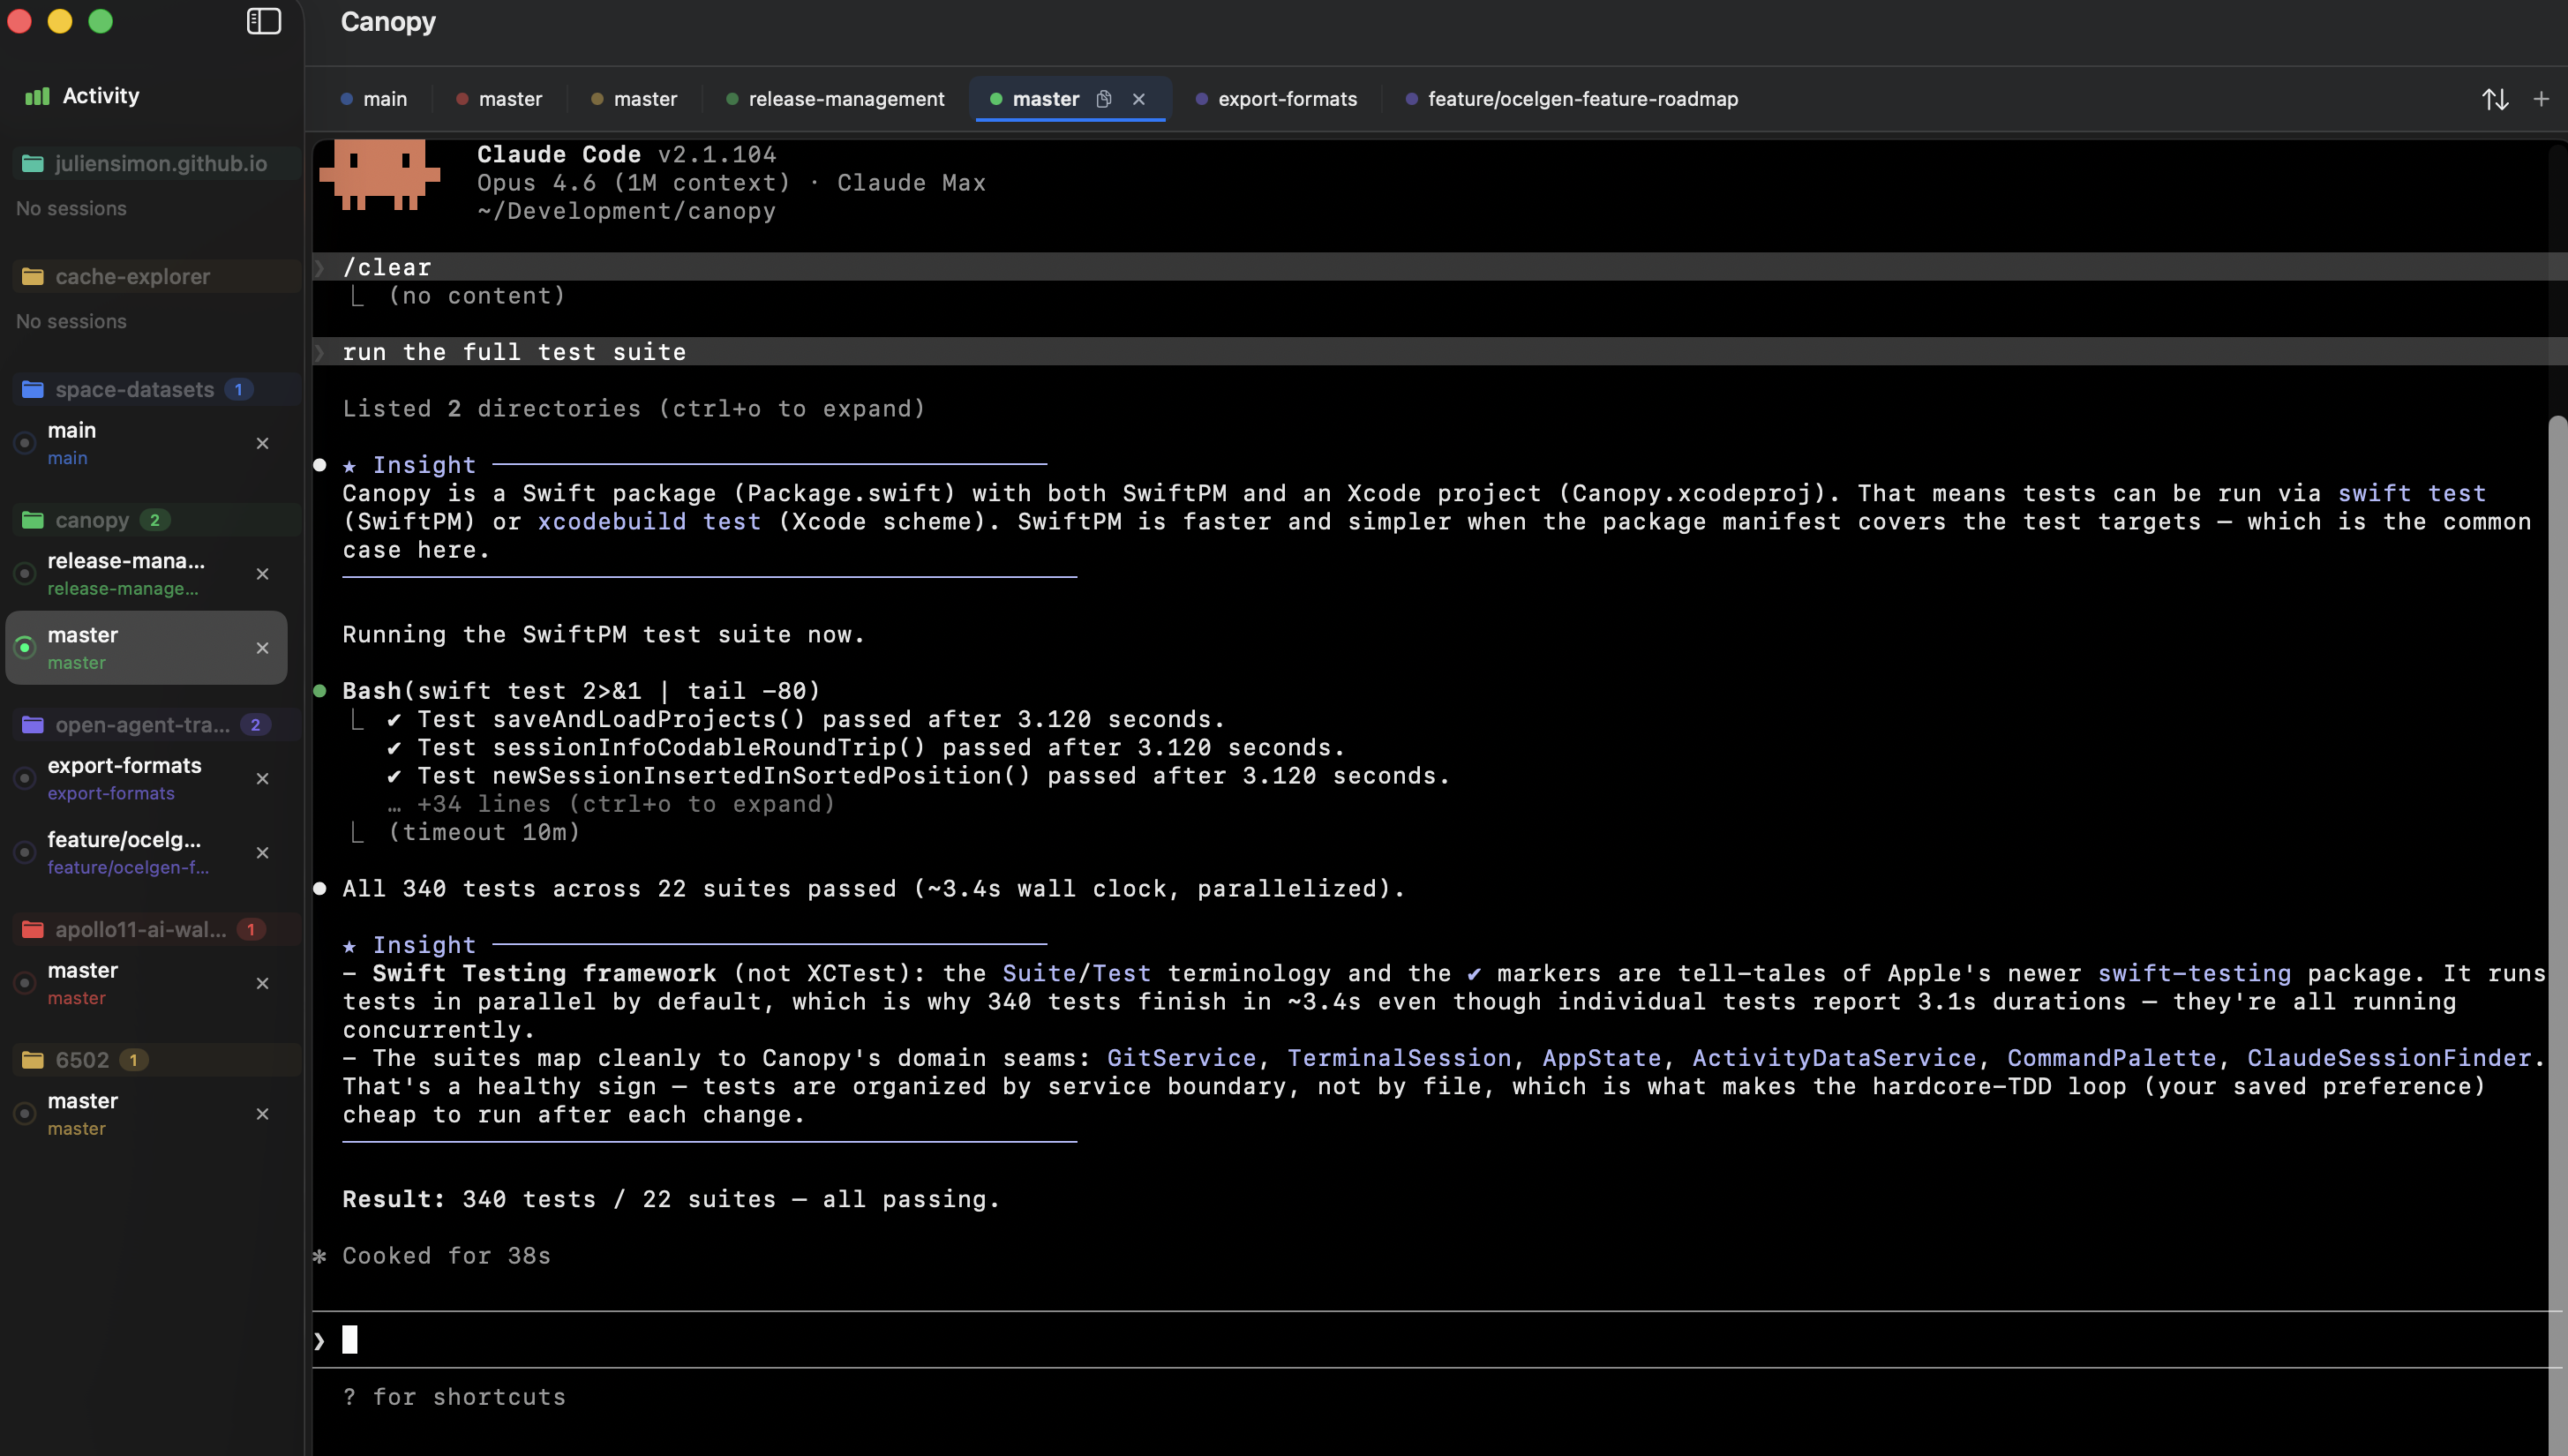Click the 'Cooked for 38s' status line
Viewport: 2568px width, 1456px height.
(446, 1256)
